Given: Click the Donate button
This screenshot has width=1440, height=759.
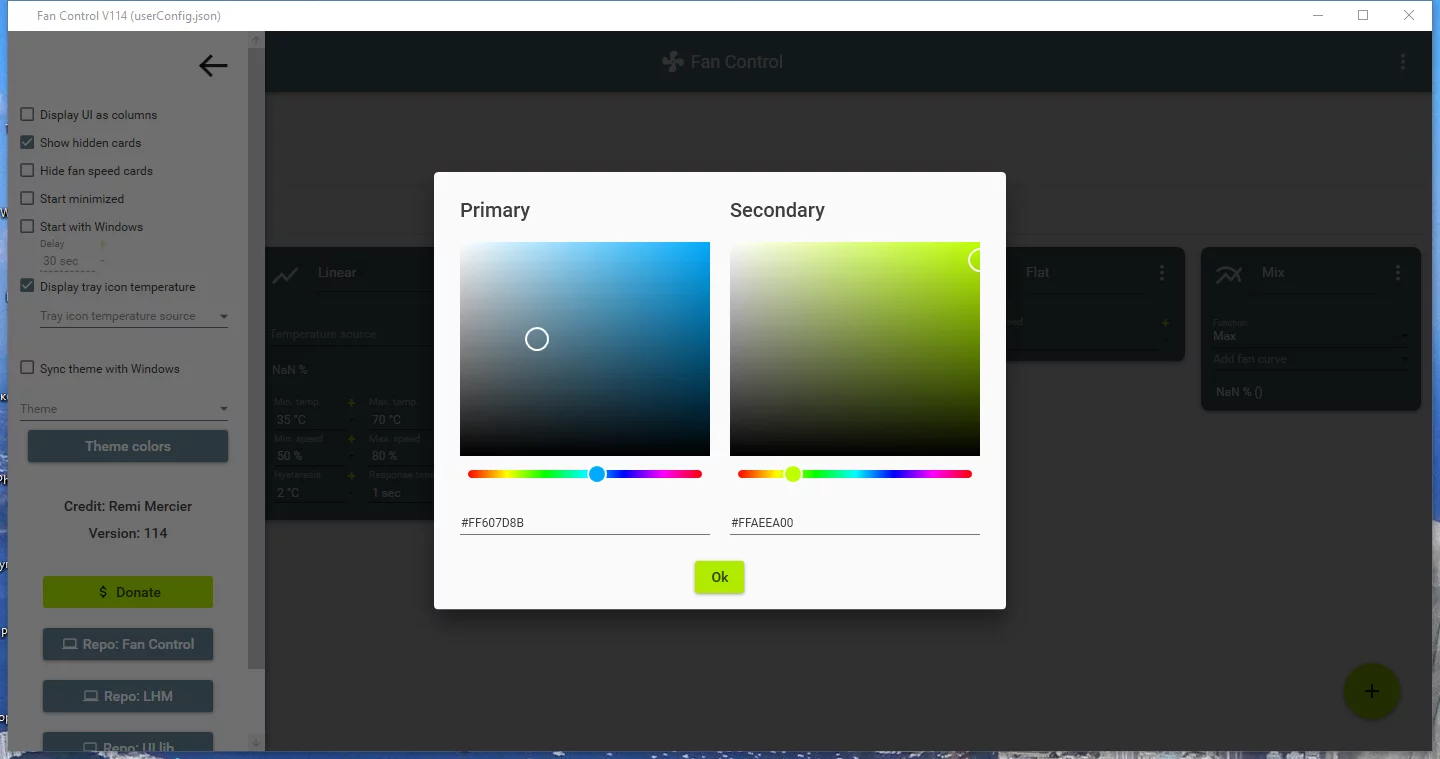Looking at the screenshot, I should (128, 592).
